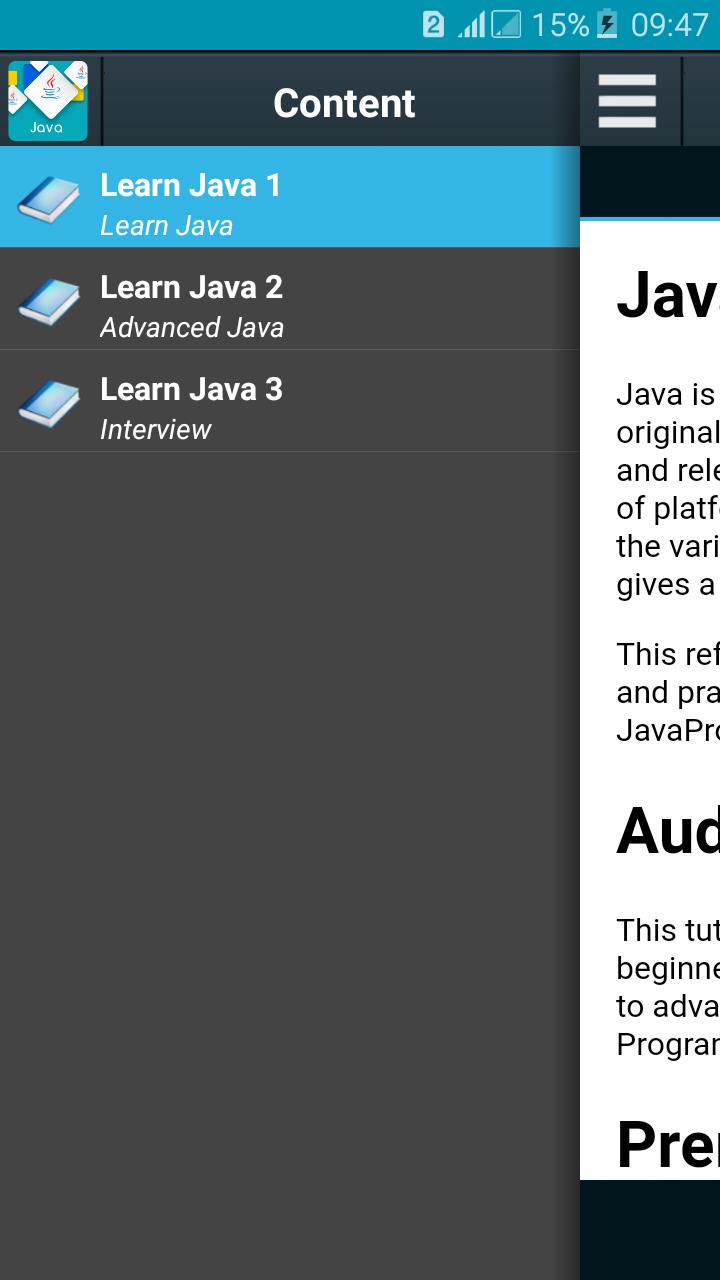Tap the 15% battery percentage text
Image resolution: width=720 pixels, height=1280 pixels.
coord(559,24)
